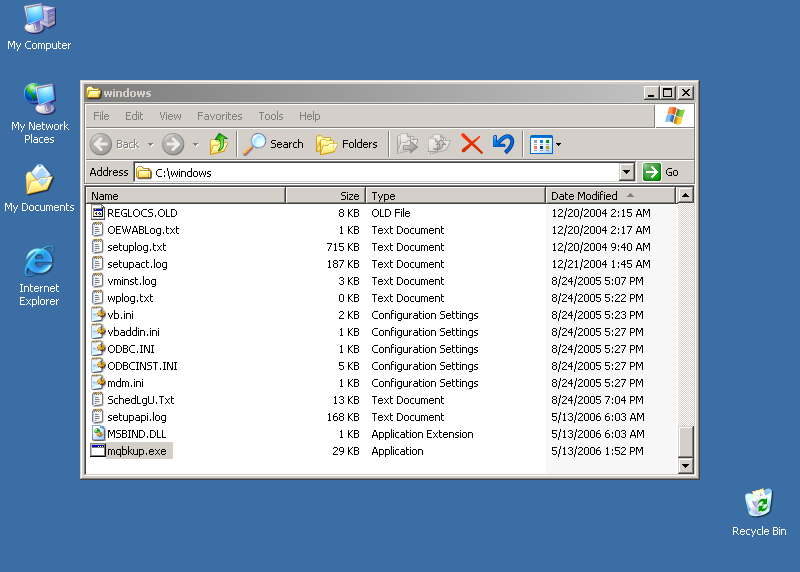Click the windows folder title bar icon
Viewport: 800px width, 572px height.
pos(93,92)
